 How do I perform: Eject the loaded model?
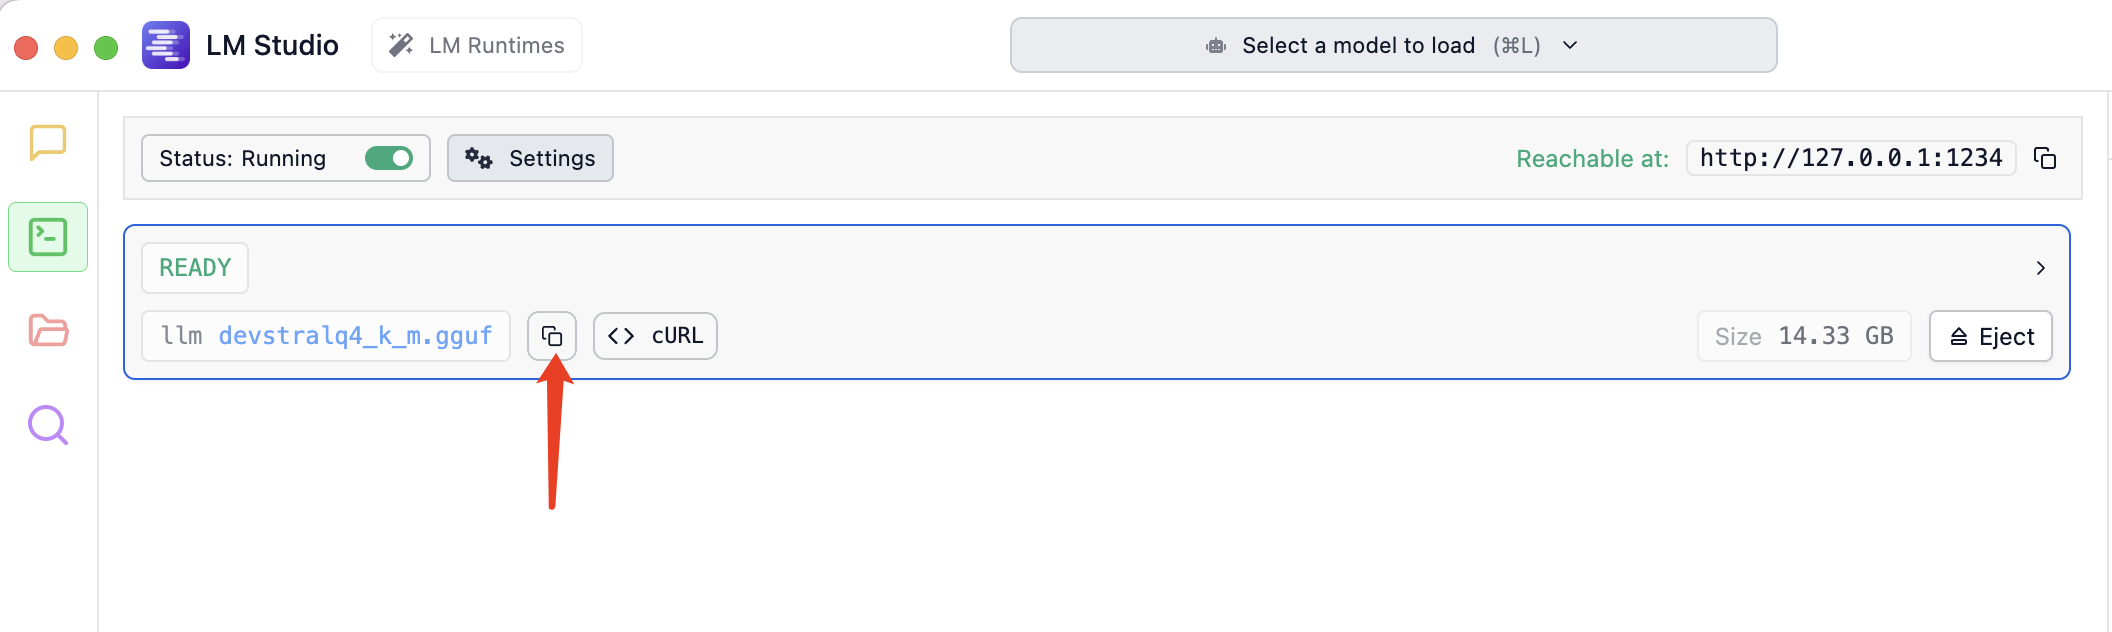[x=1991, y=336]
